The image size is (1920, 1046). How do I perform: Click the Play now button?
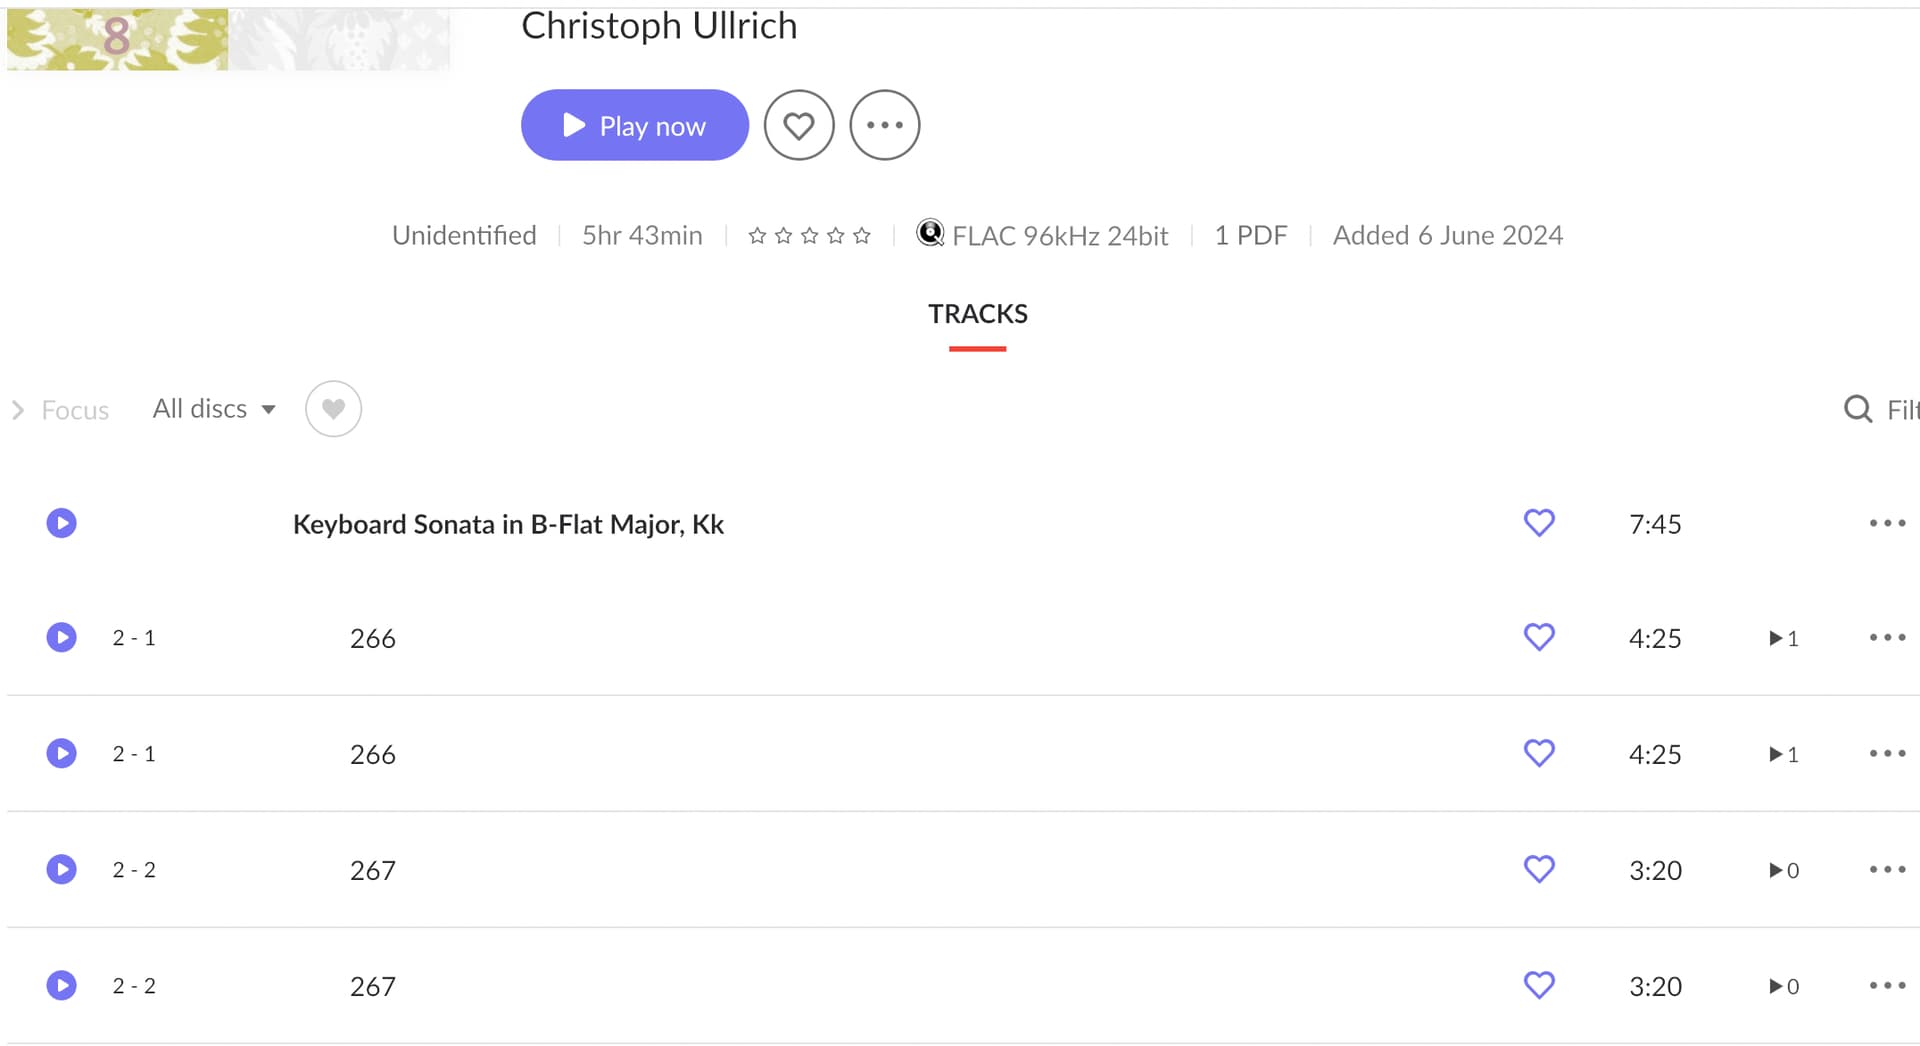pyautogui.click(x=634, y=125)
